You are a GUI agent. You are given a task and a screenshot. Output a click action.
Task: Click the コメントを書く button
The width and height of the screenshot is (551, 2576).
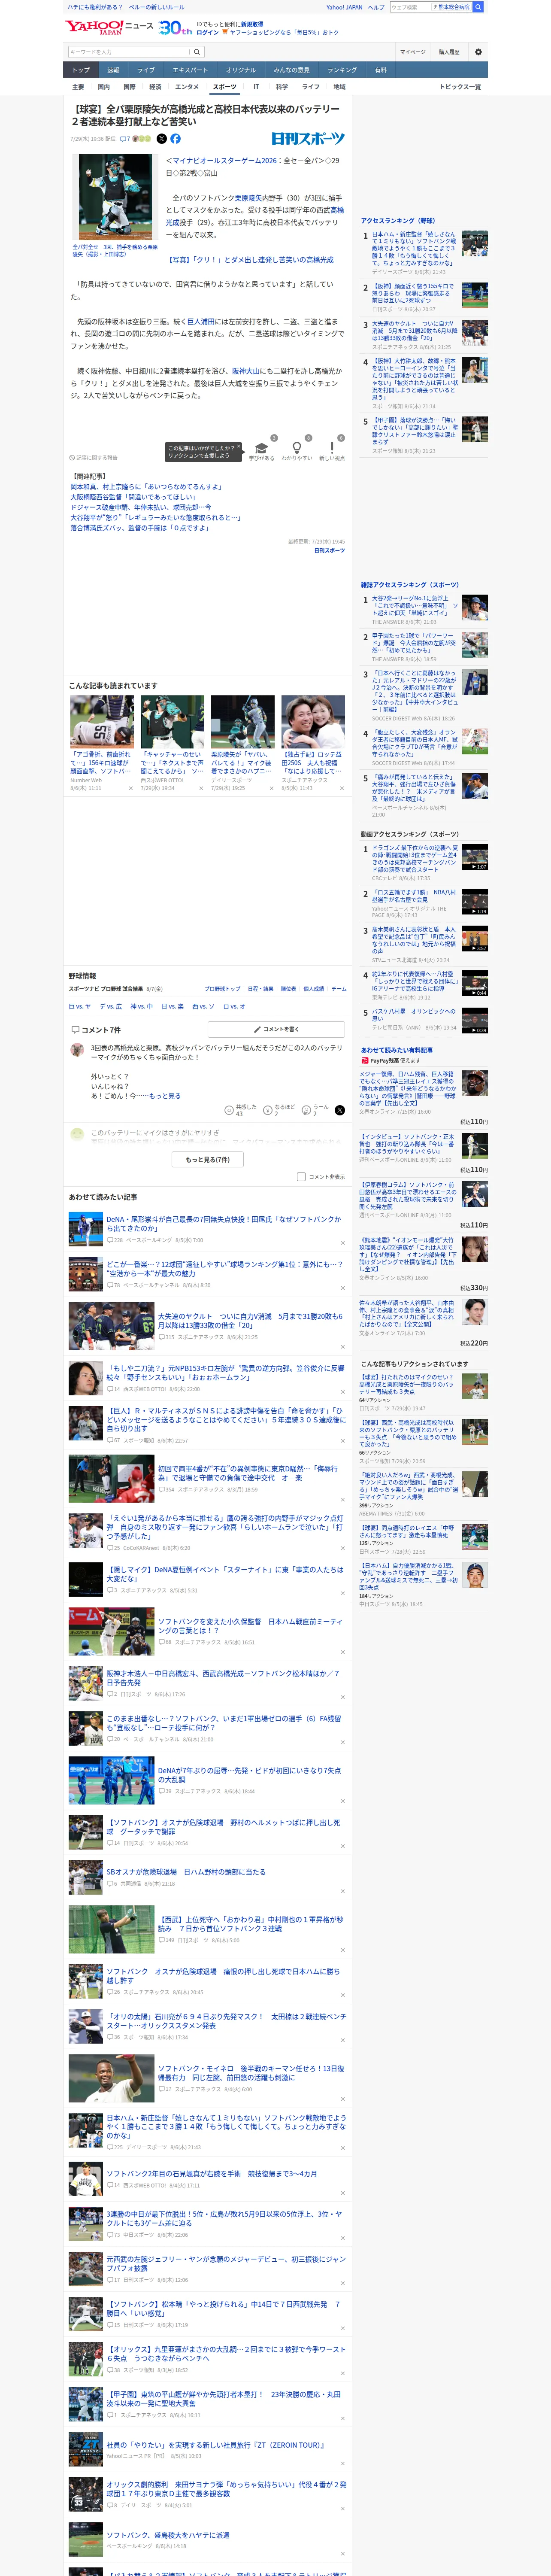click(276, 1029)
